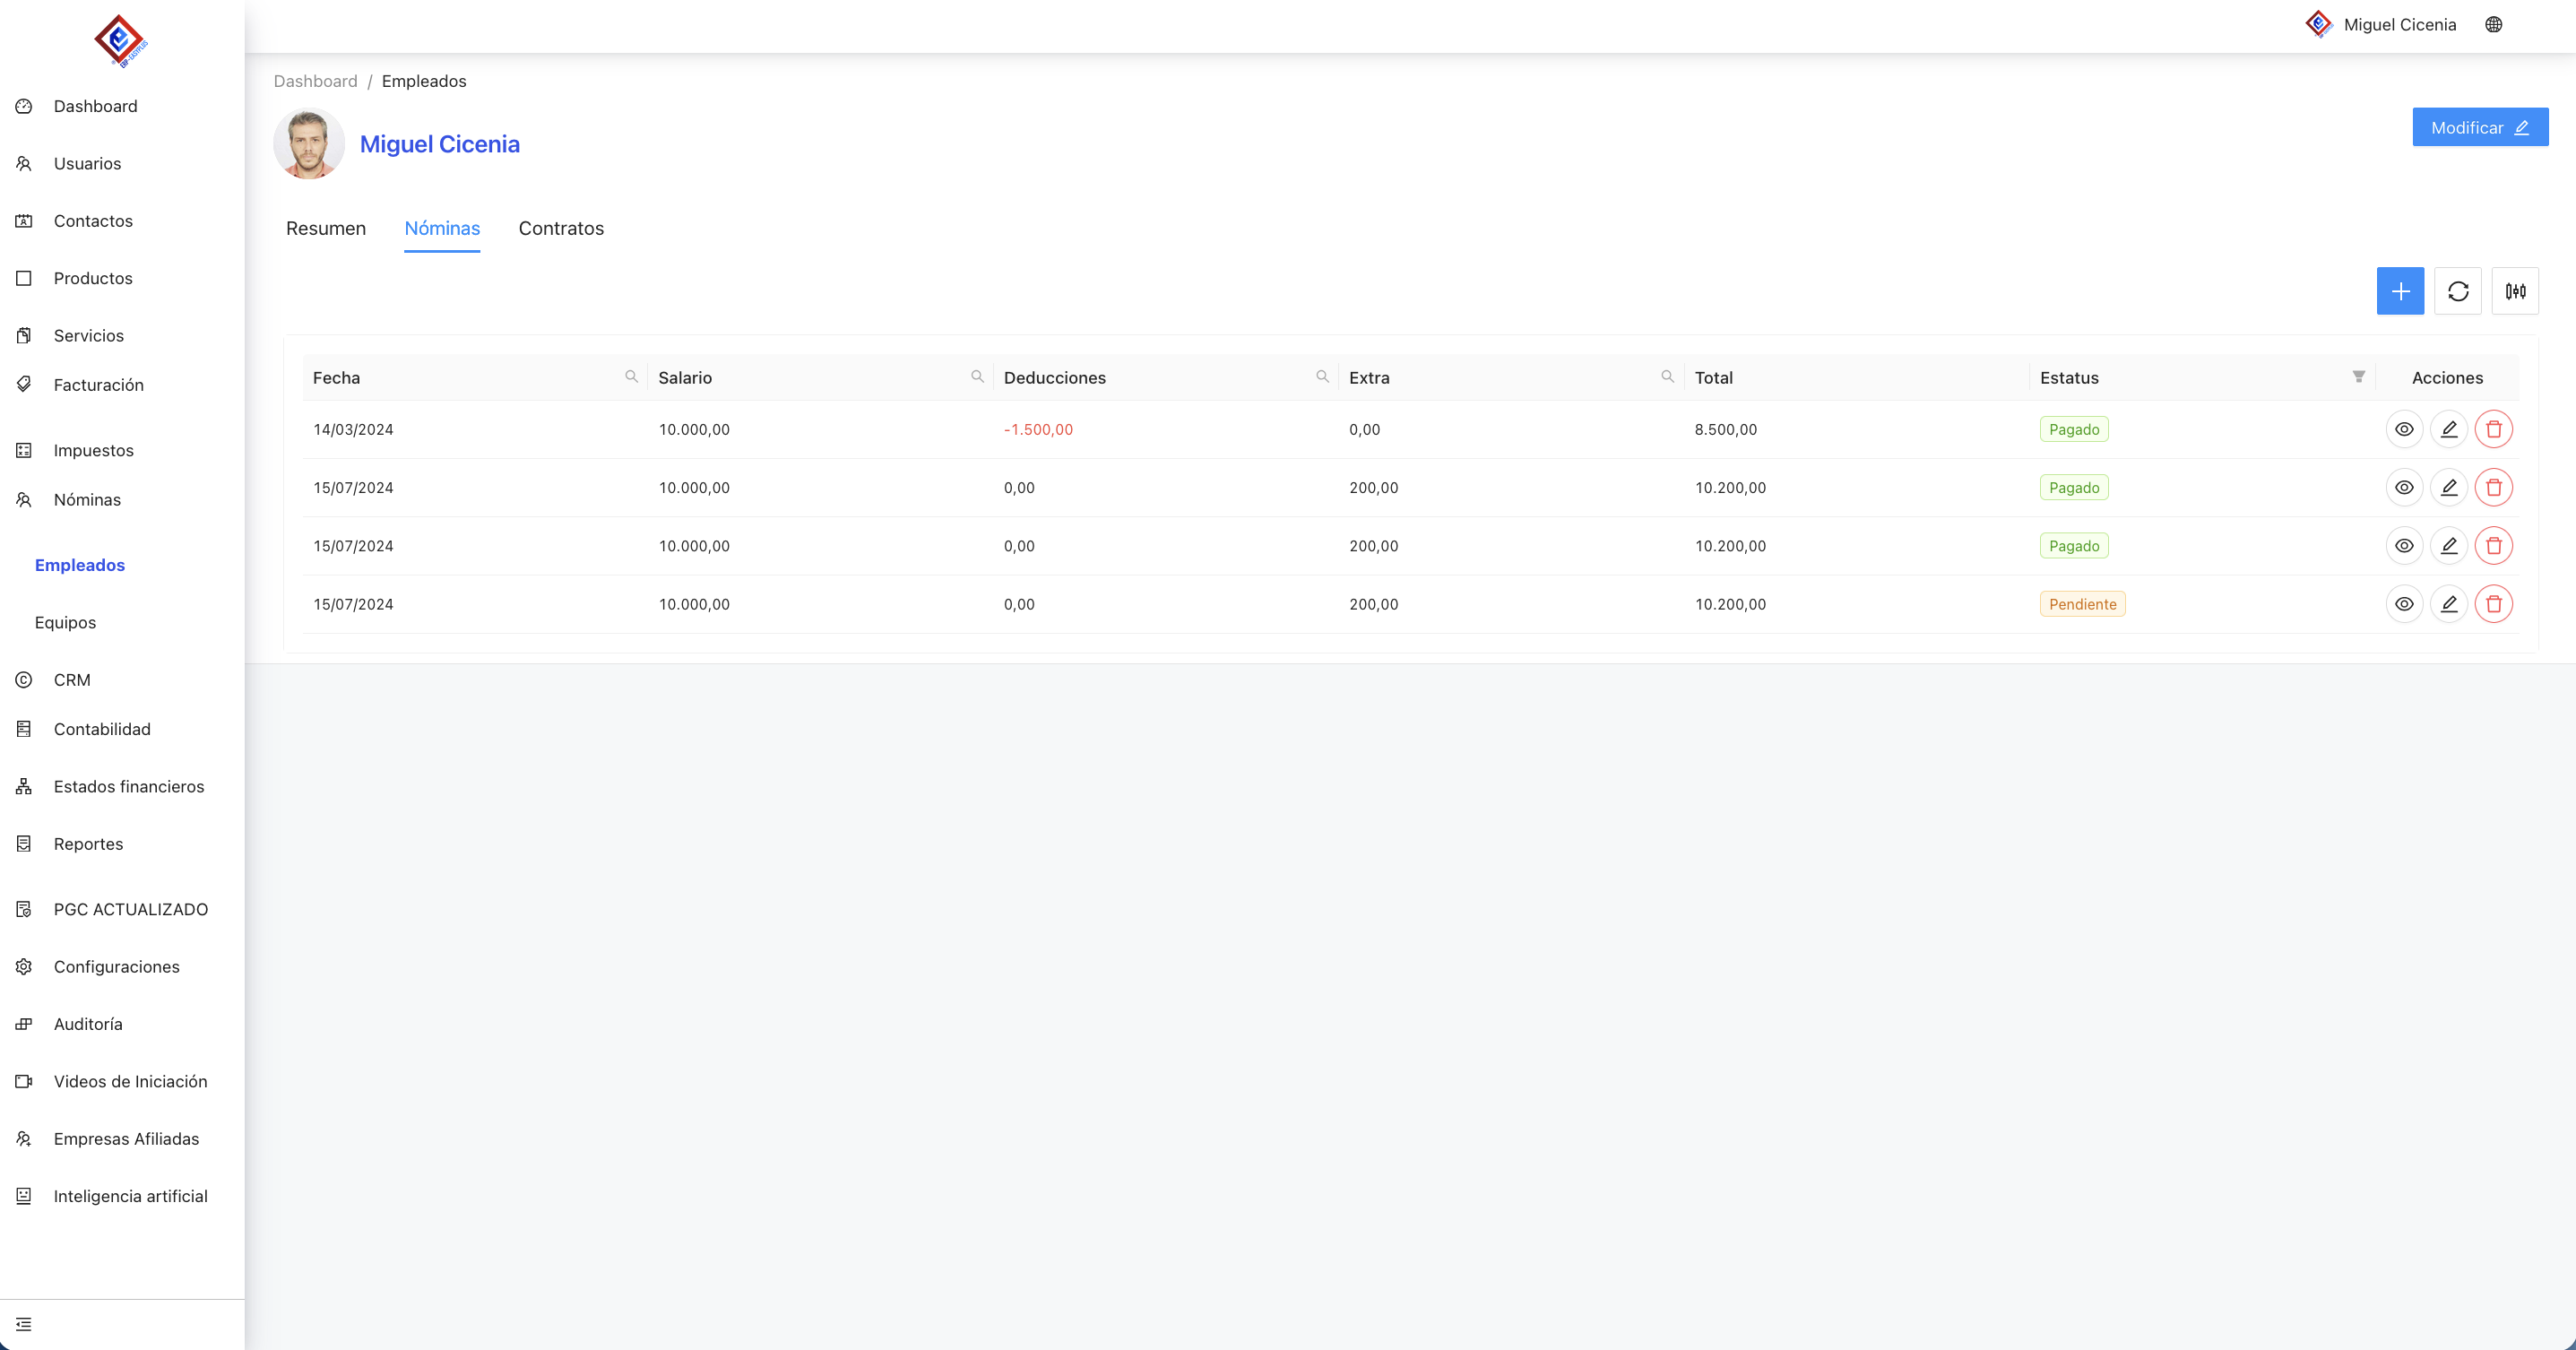Click the blue plus add payroll button

pos(2400,291)
